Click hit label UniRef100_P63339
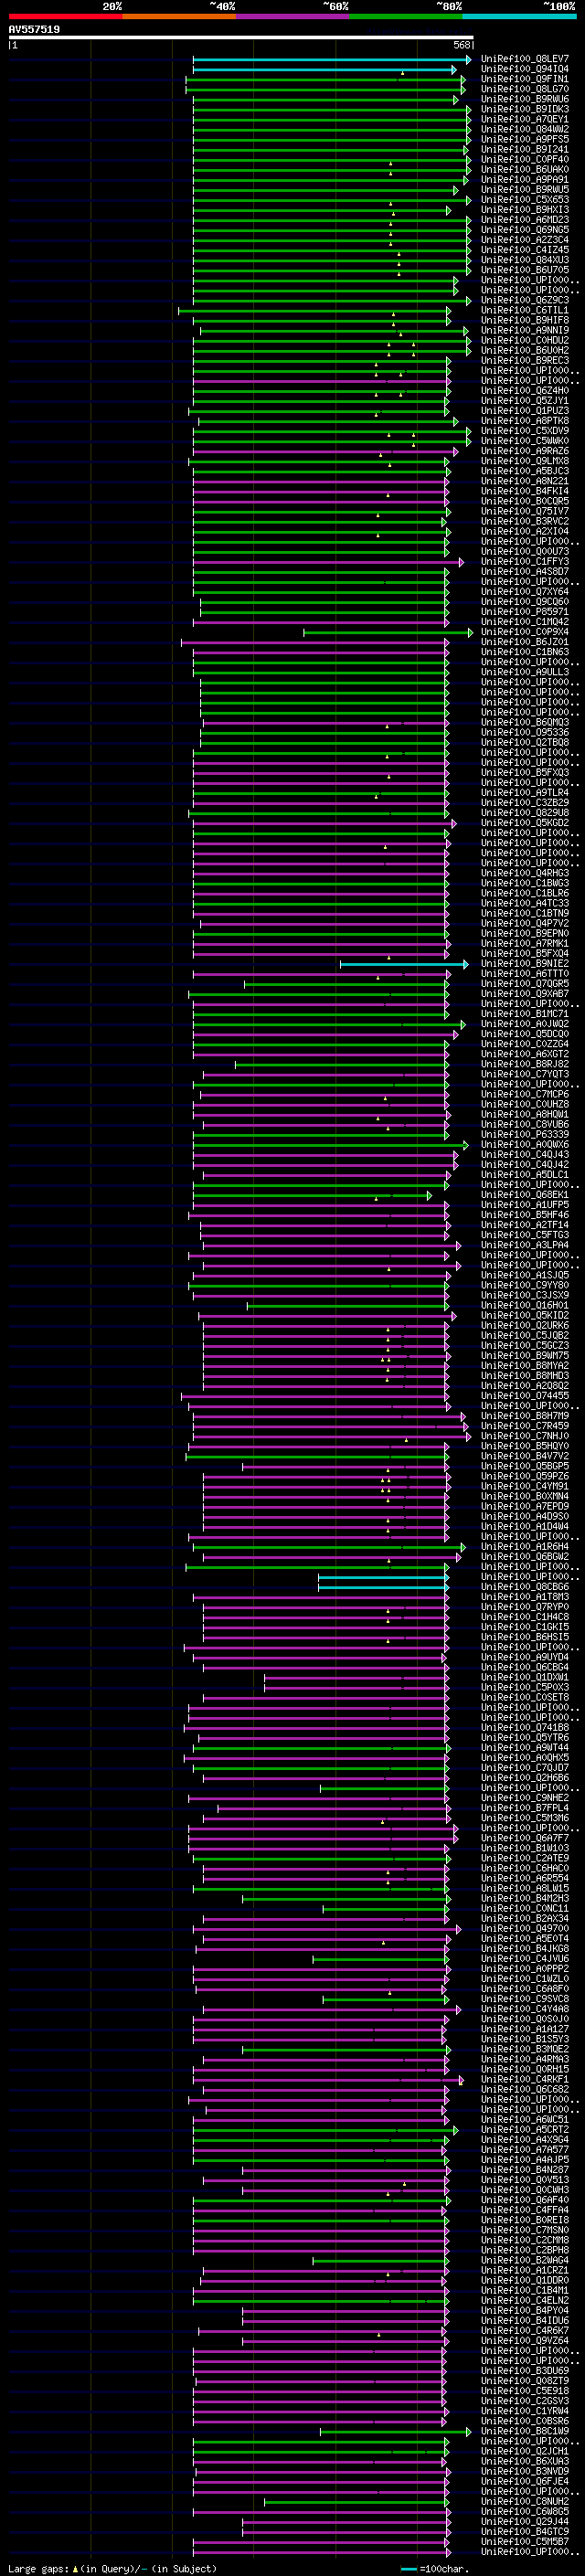585x2576 pixels. [x=524, y=1135]
